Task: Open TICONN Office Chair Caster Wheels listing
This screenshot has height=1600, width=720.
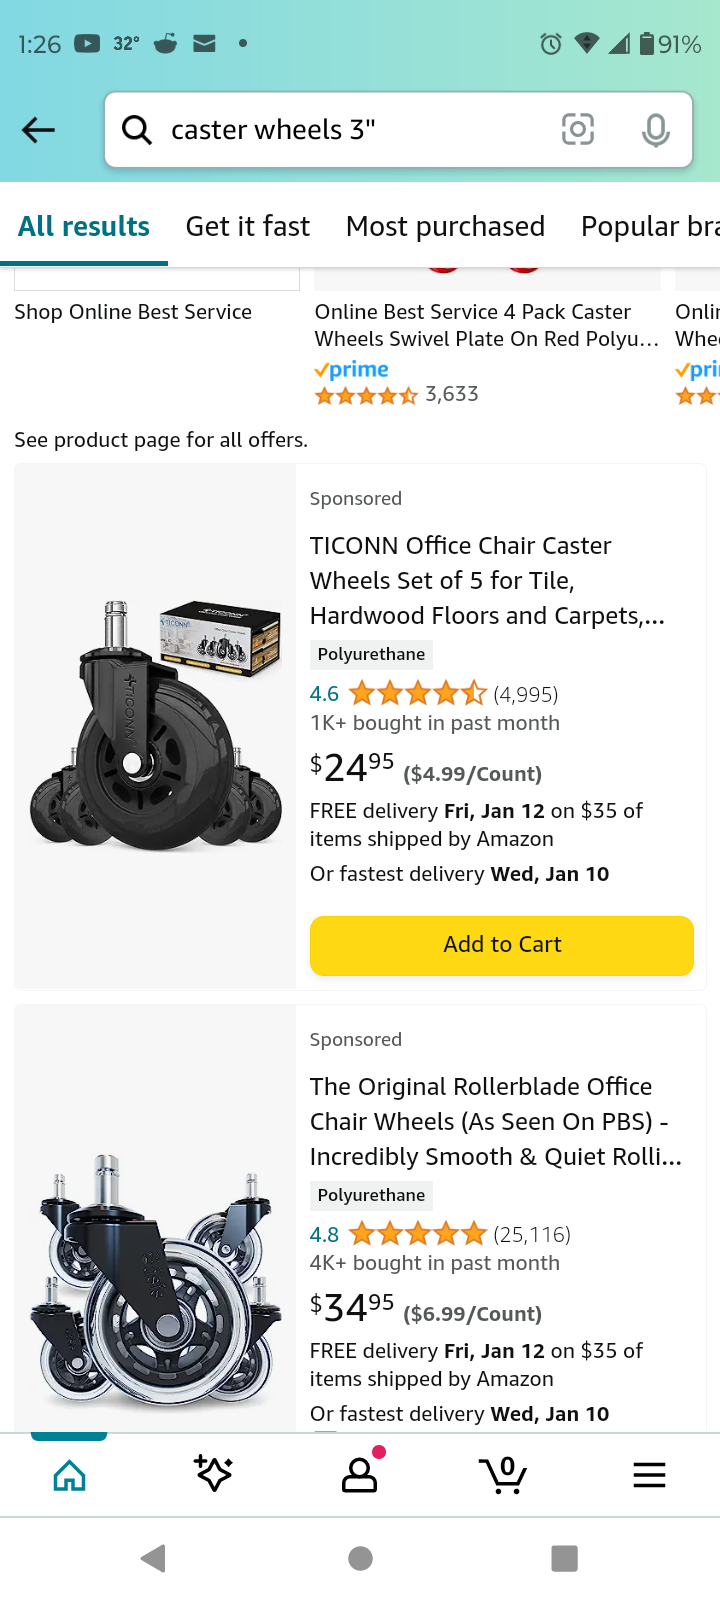Action: (487, 580)
